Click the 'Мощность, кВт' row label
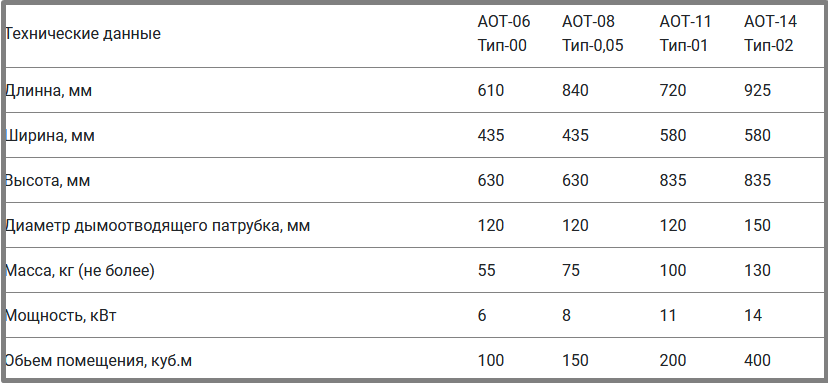The width and height of the screenshot is (828, 383). point(61,316)
